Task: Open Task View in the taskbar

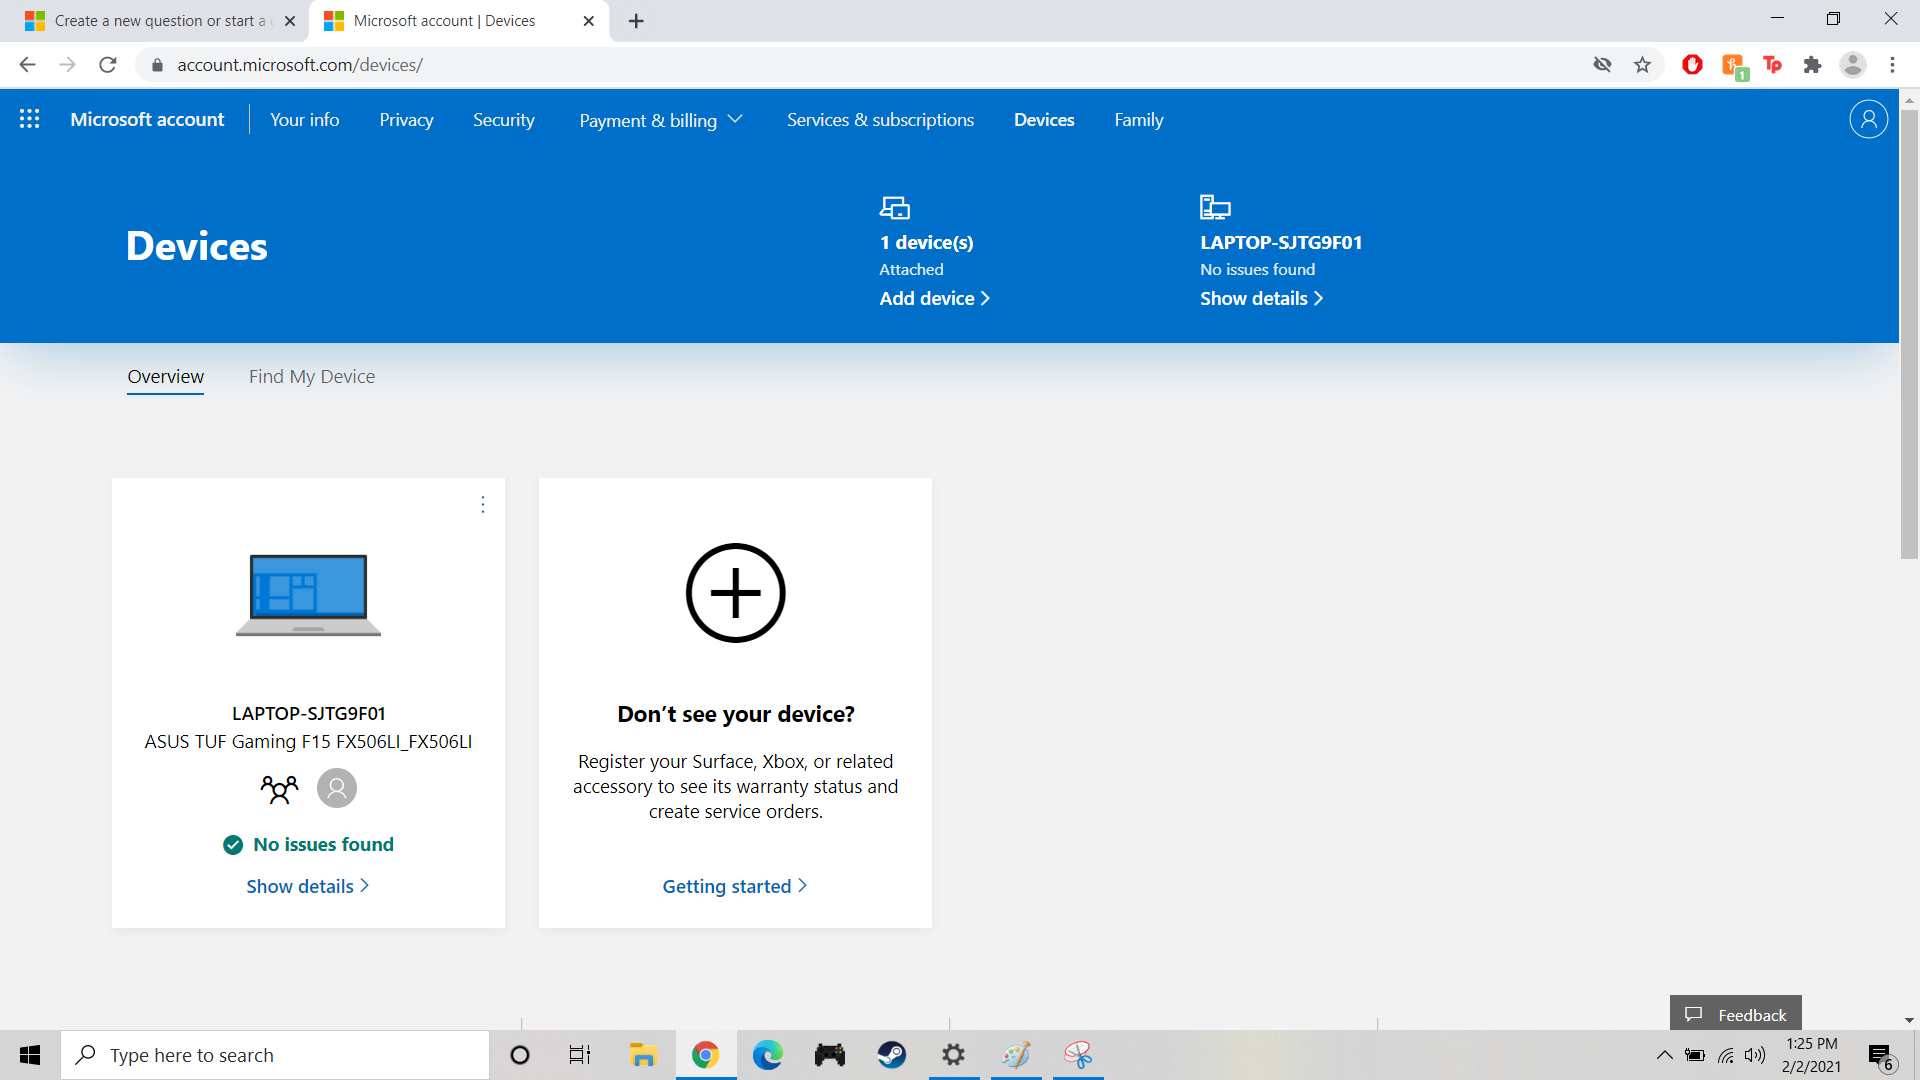Action: [x=580, y=1055]
